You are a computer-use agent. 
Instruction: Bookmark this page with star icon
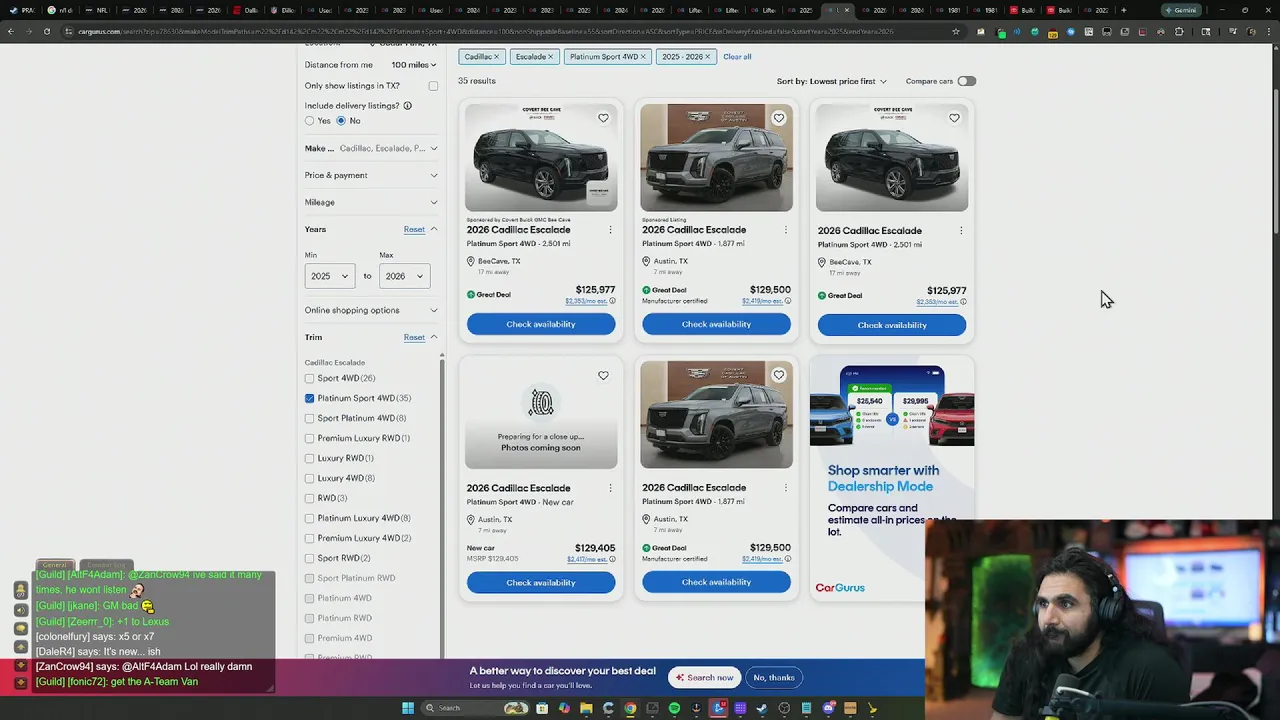(956, 32)
